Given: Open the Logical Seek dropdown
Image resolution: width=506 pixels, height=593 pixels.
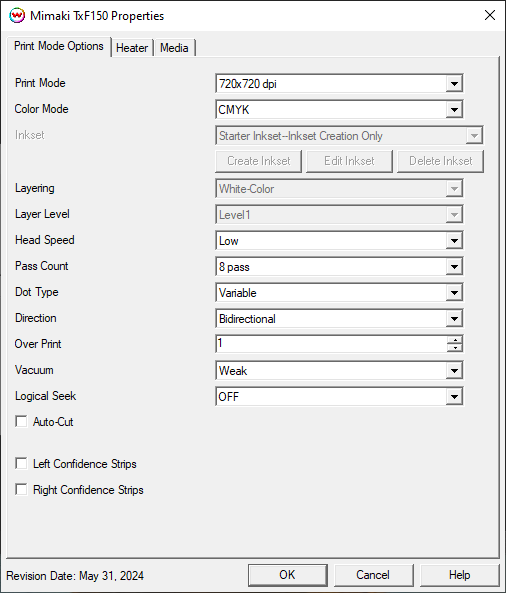Looking at the screenshot, I should point(339,396).
